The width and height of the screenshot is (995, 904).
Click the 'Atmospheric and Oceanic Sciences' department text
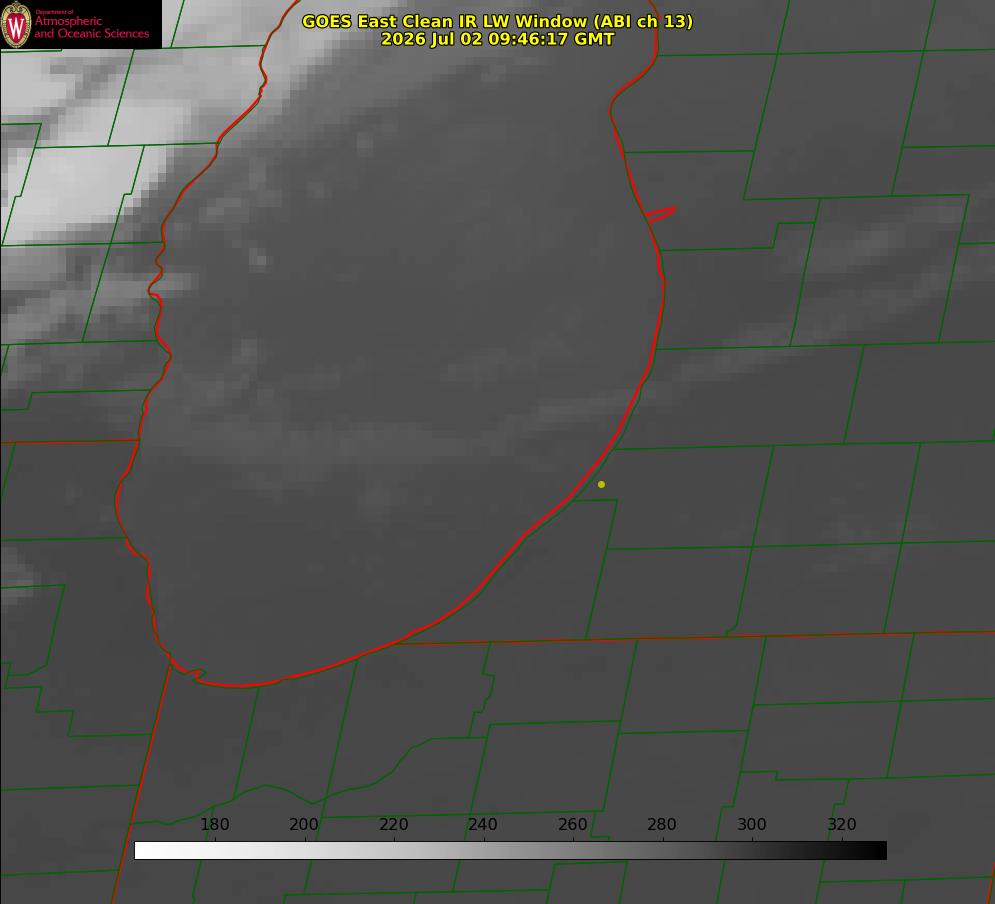pyautogui.click(x=91, y=27)
